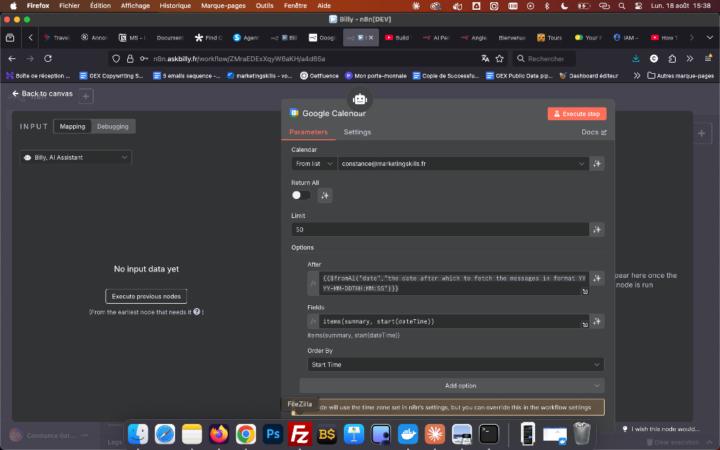Image resolution: width=720 pixels, height=450 pixels.
Task: Expand Firefox toolbar overflow double arrow
Action: point(690,59)
